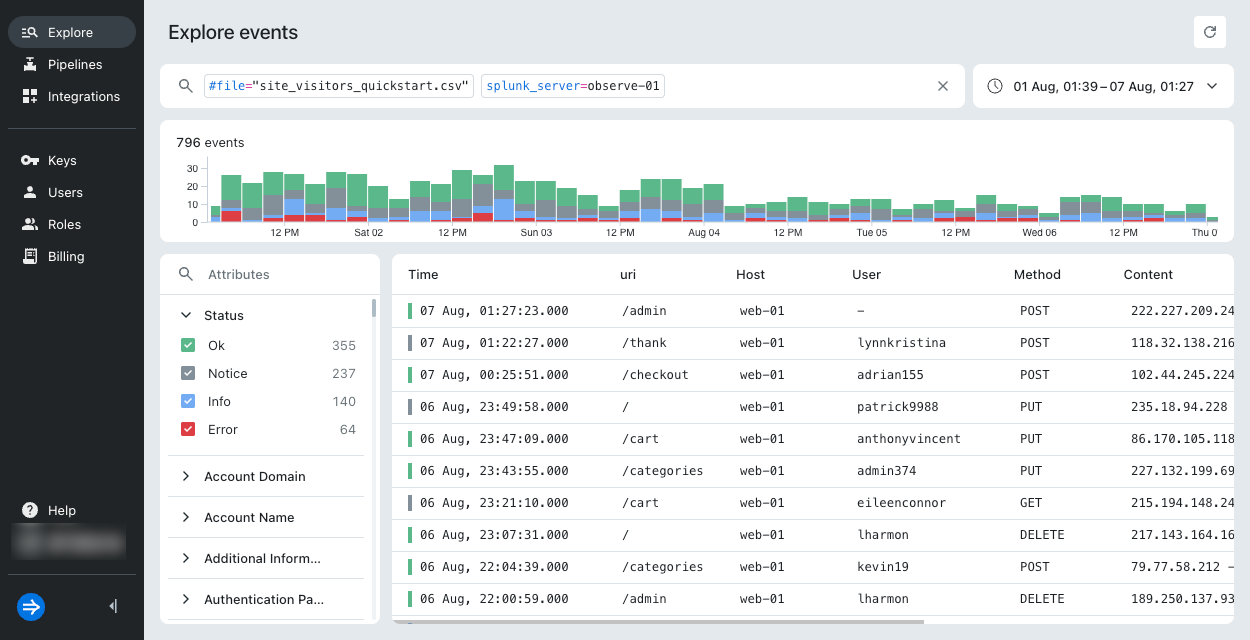Open the Users menu item
Image resolution: width=1250 pixels, height=640 pixels.
pyautogui.click(x=72, y=192)
